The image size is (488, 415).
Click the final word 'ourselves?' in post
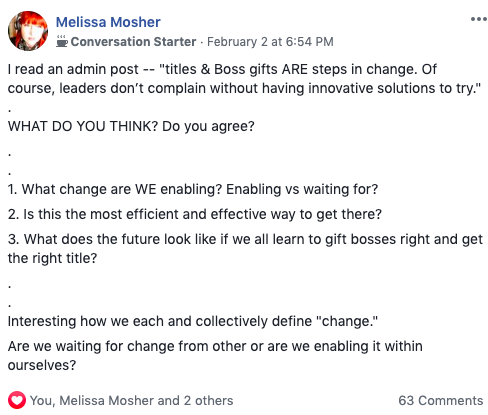pyautogui.click(x=42, y=365)
